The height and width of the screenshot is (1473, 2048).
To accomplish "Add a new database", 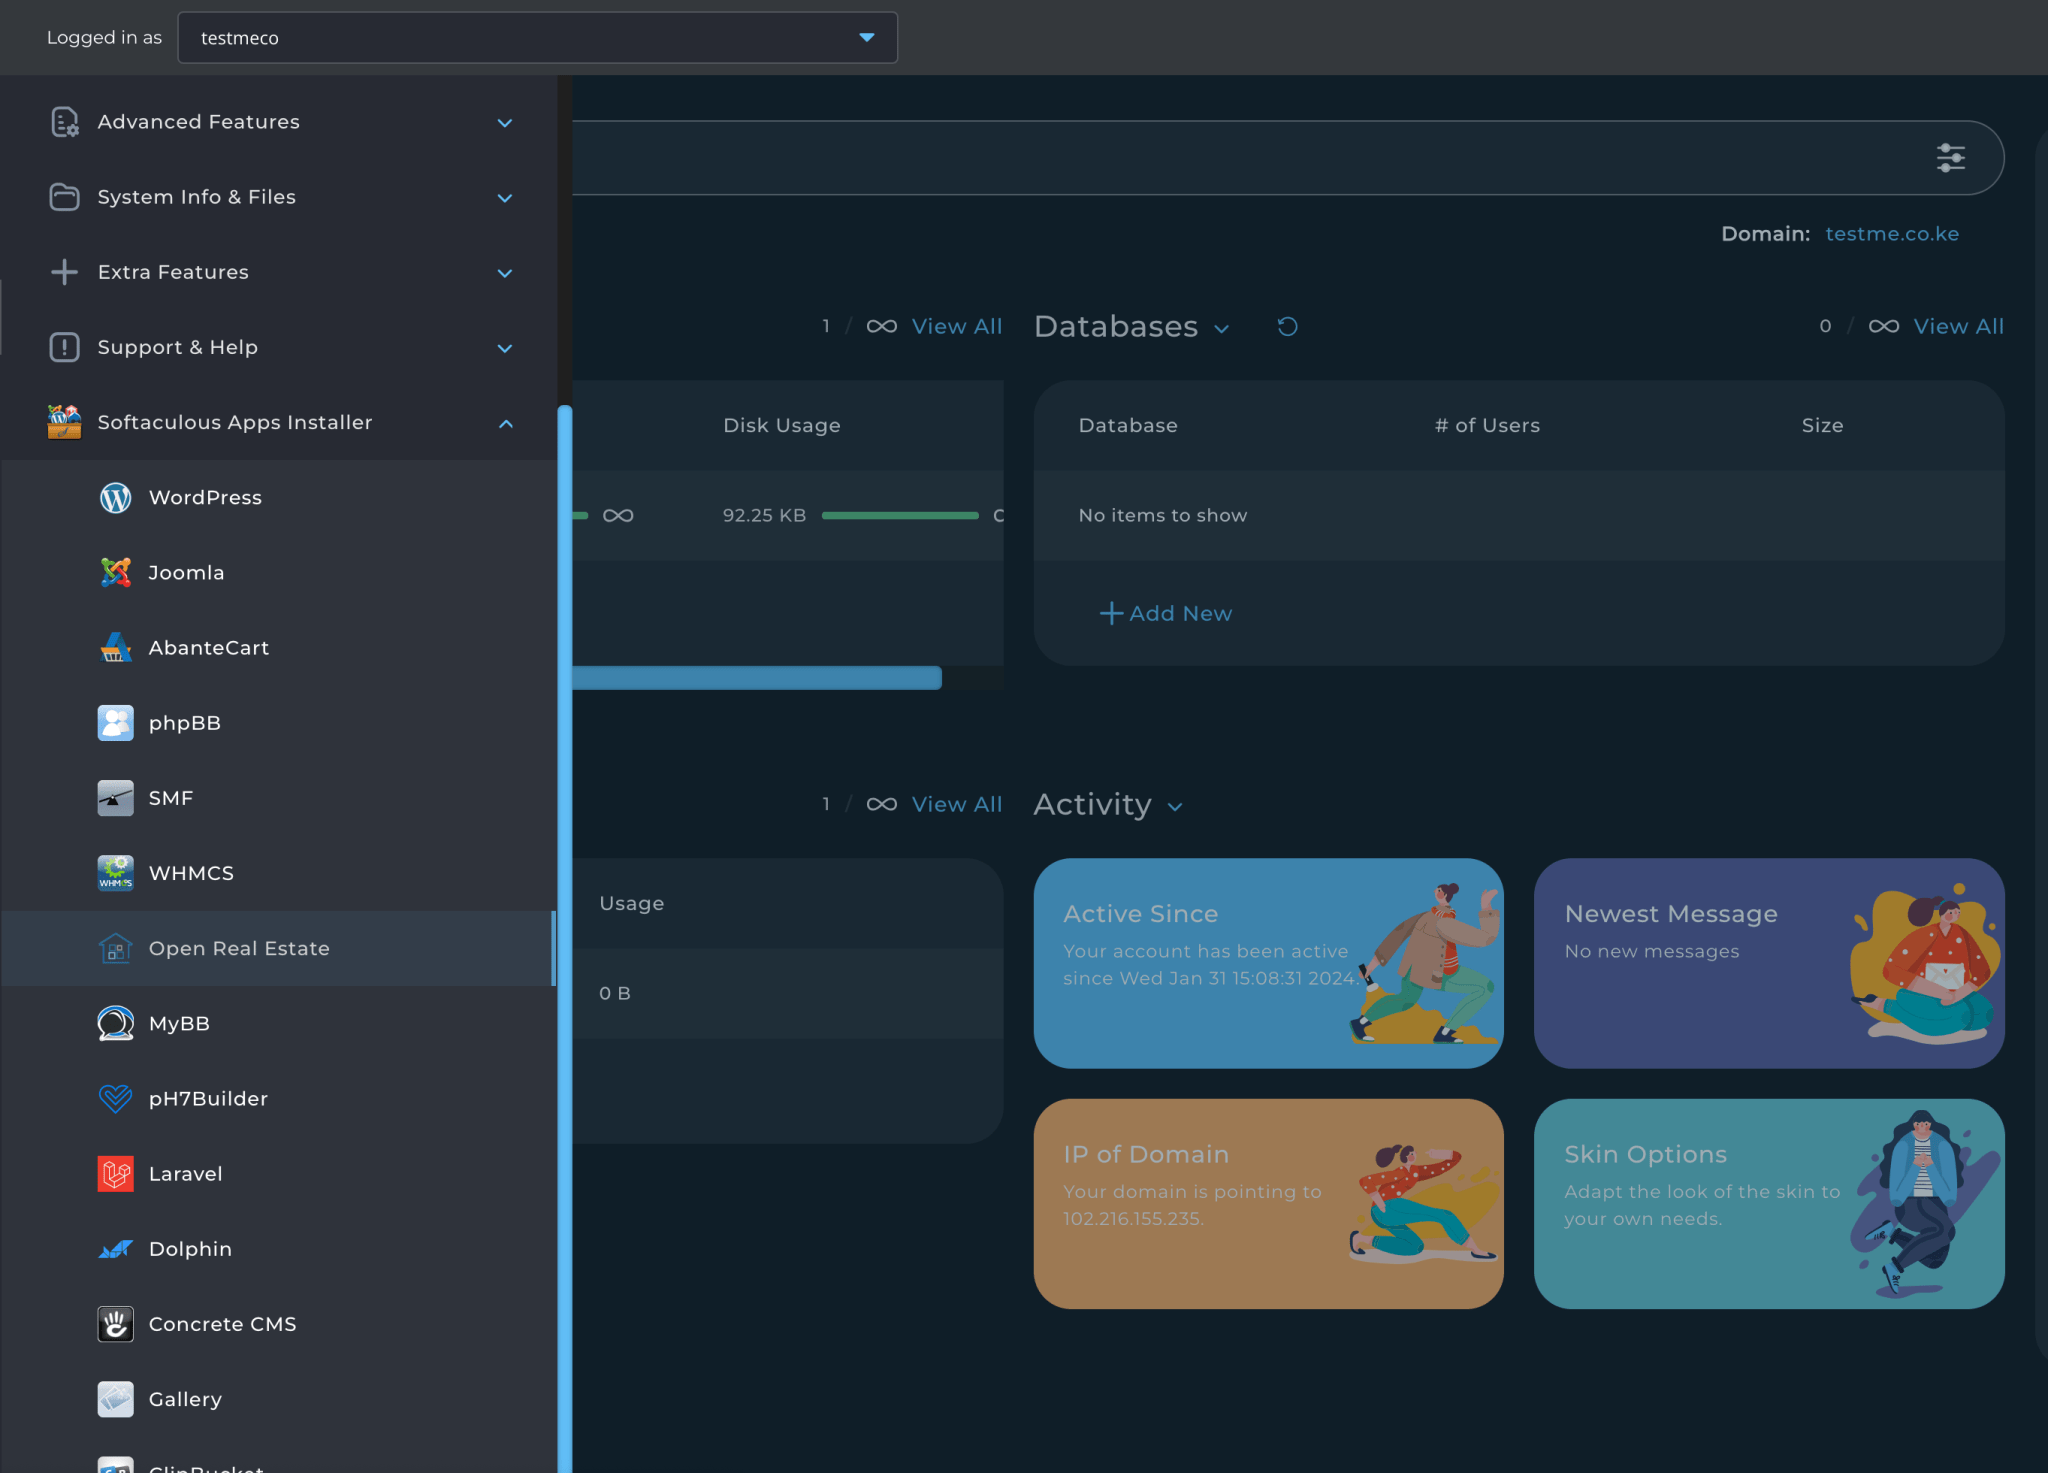I will (x=1165, y=613).
